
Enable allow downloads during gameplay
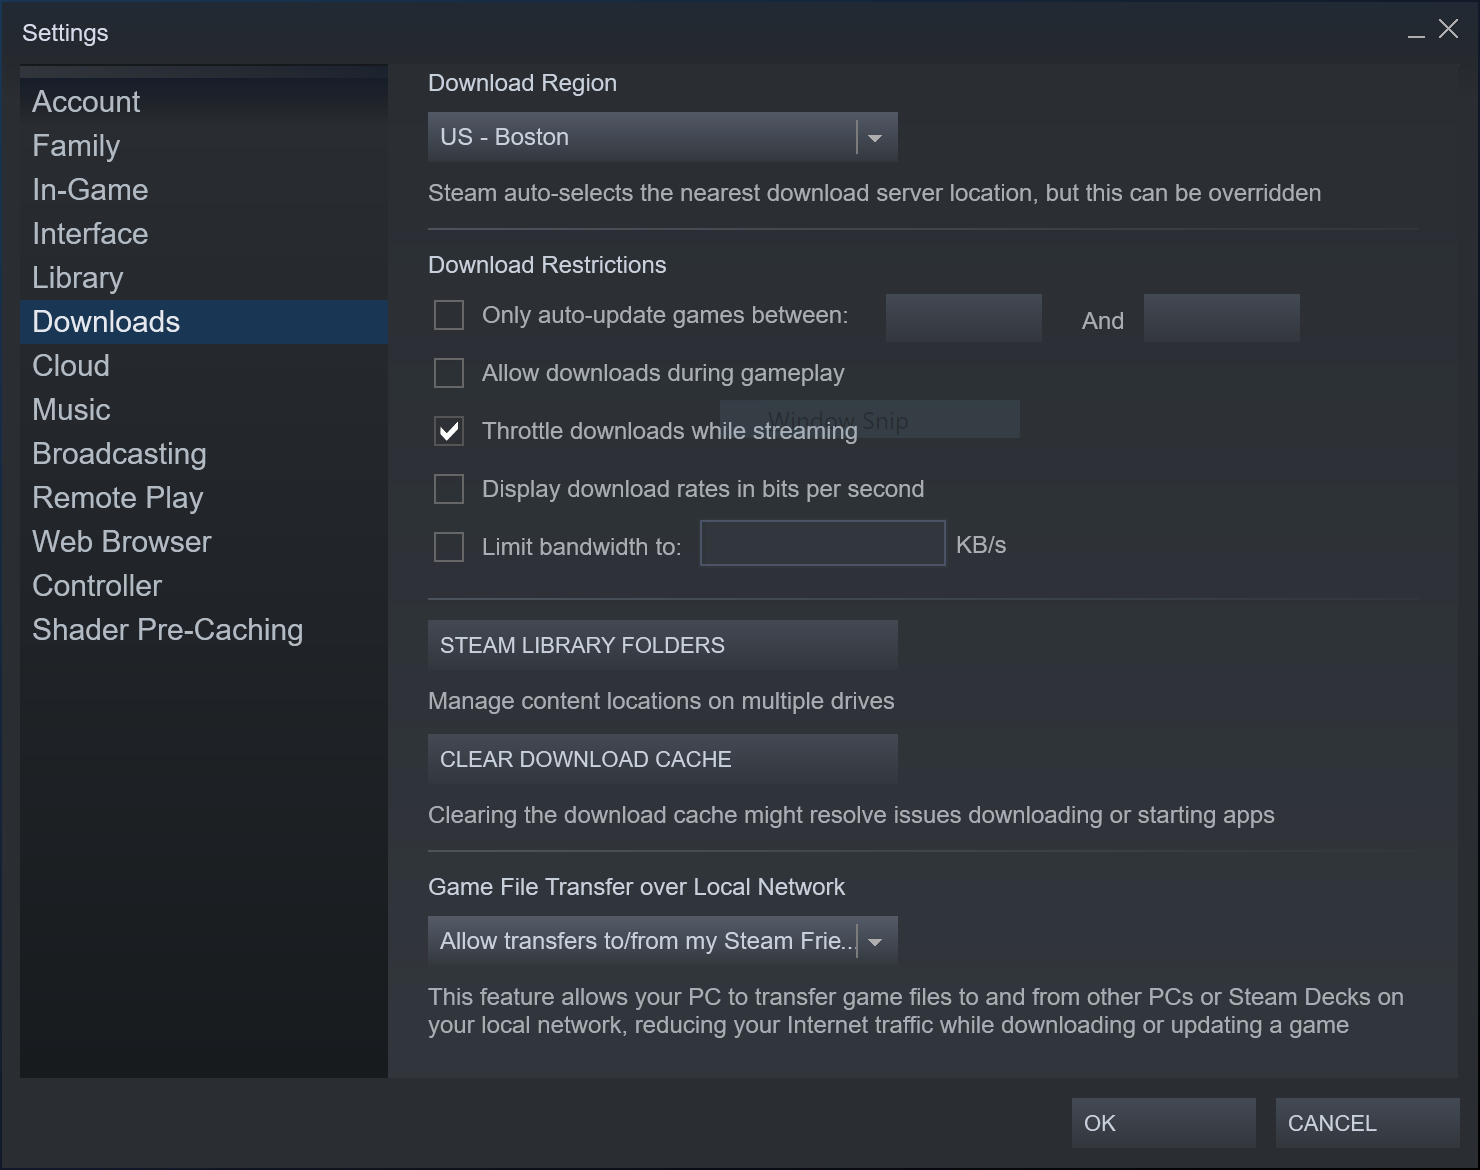click(449, 373)
